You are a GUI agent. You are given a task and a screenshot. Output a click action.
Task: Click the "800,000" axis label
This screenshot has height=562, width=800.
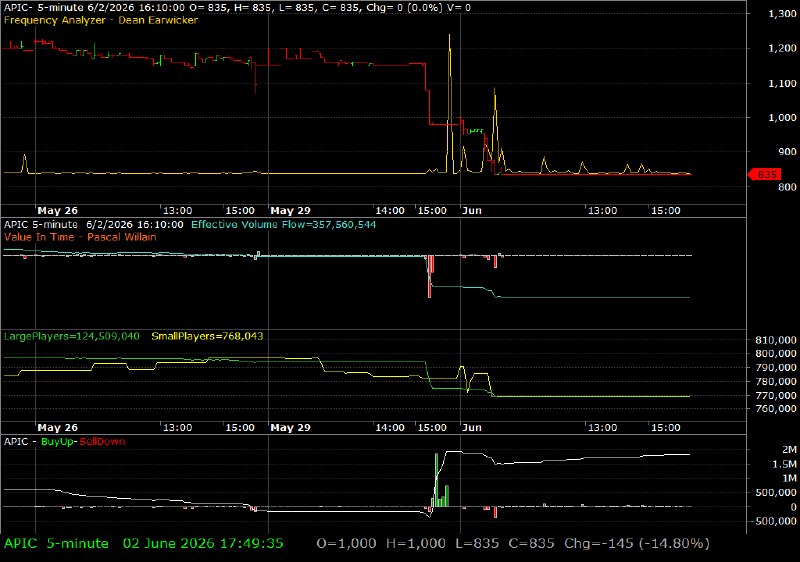coord(776,353)
